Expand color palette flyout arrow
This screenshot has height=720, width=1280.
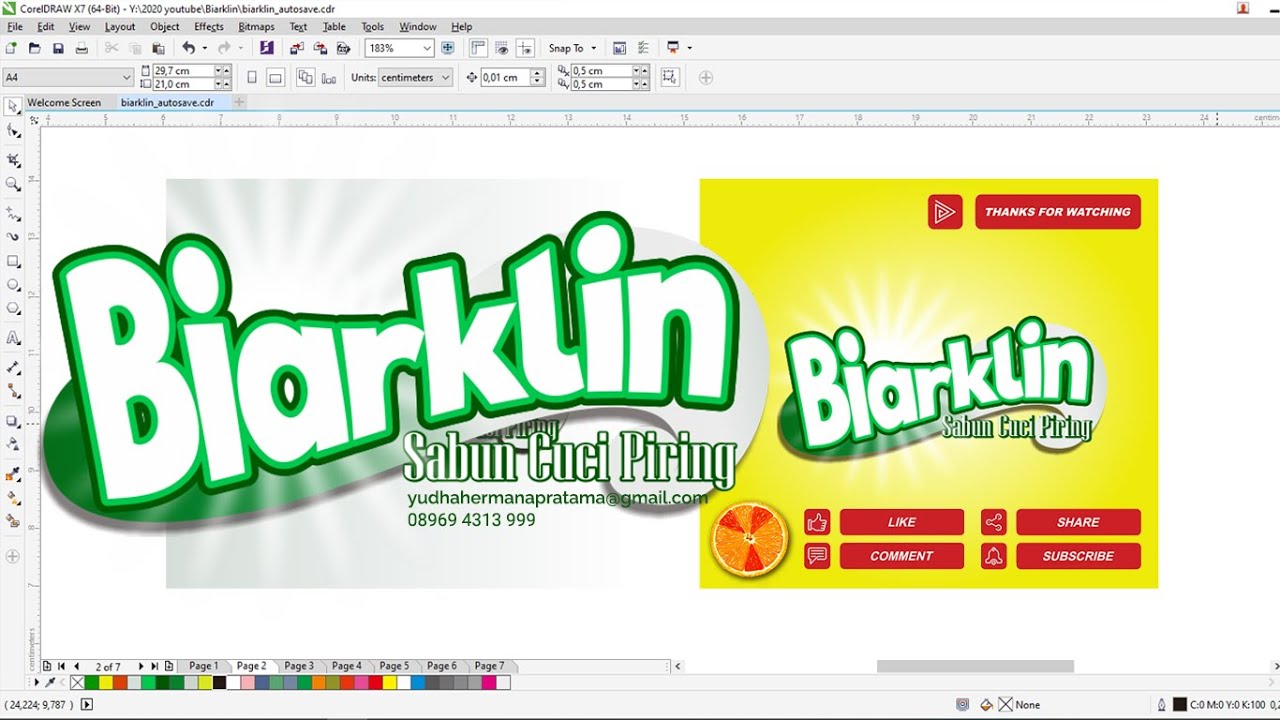pyautogui.click(x=37, y=682)
